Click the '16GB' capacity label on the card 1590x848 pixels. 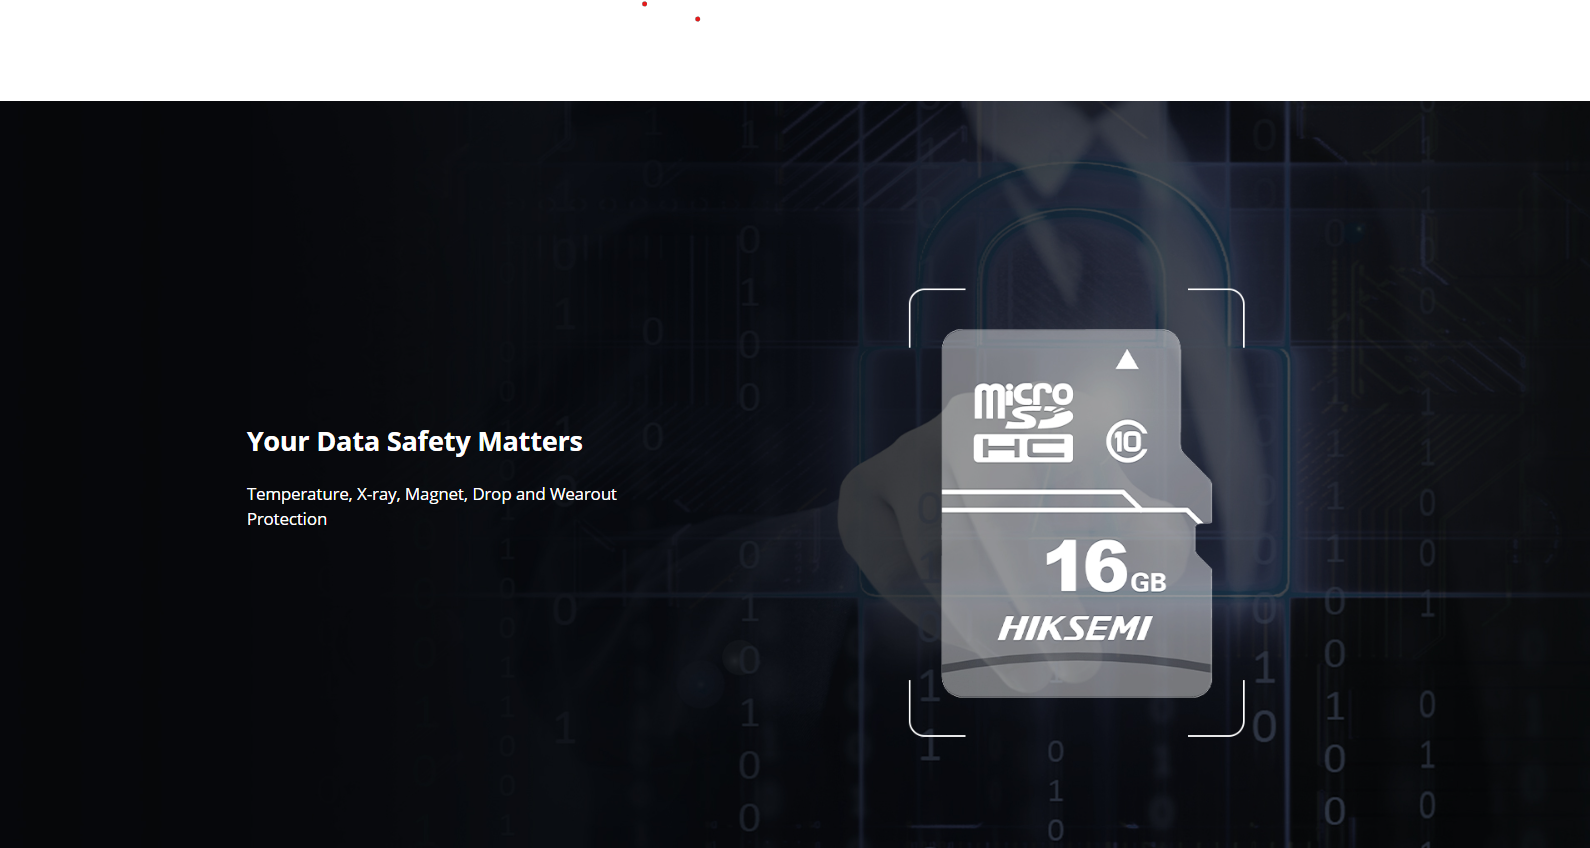point(1105,566)
